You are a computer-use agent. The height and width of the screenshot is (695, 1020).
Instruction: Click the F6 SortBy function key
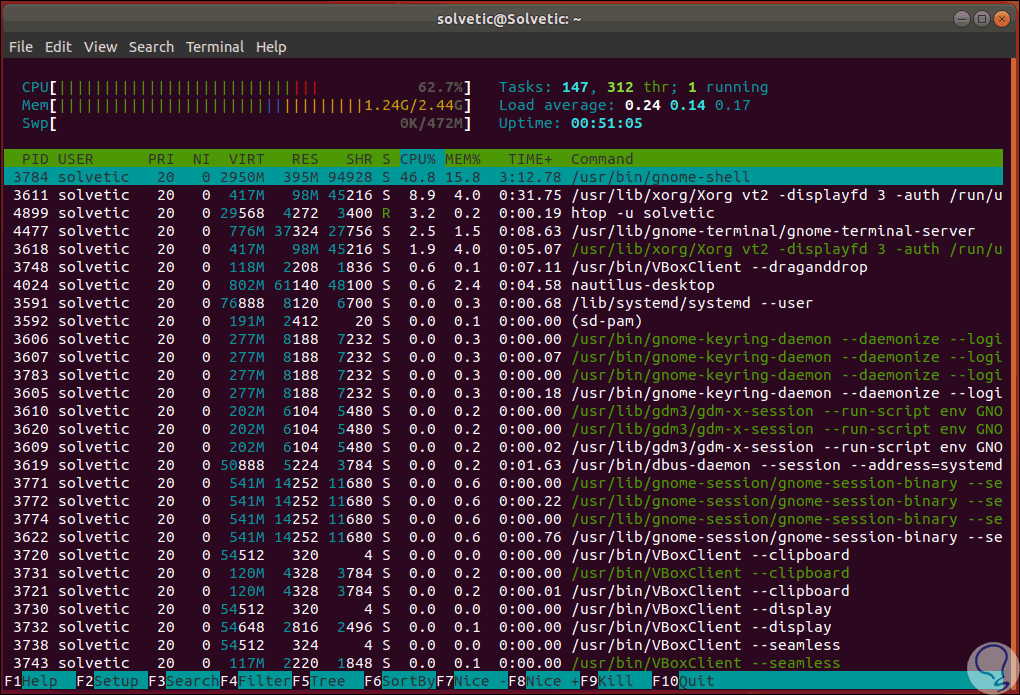(399, 681)
